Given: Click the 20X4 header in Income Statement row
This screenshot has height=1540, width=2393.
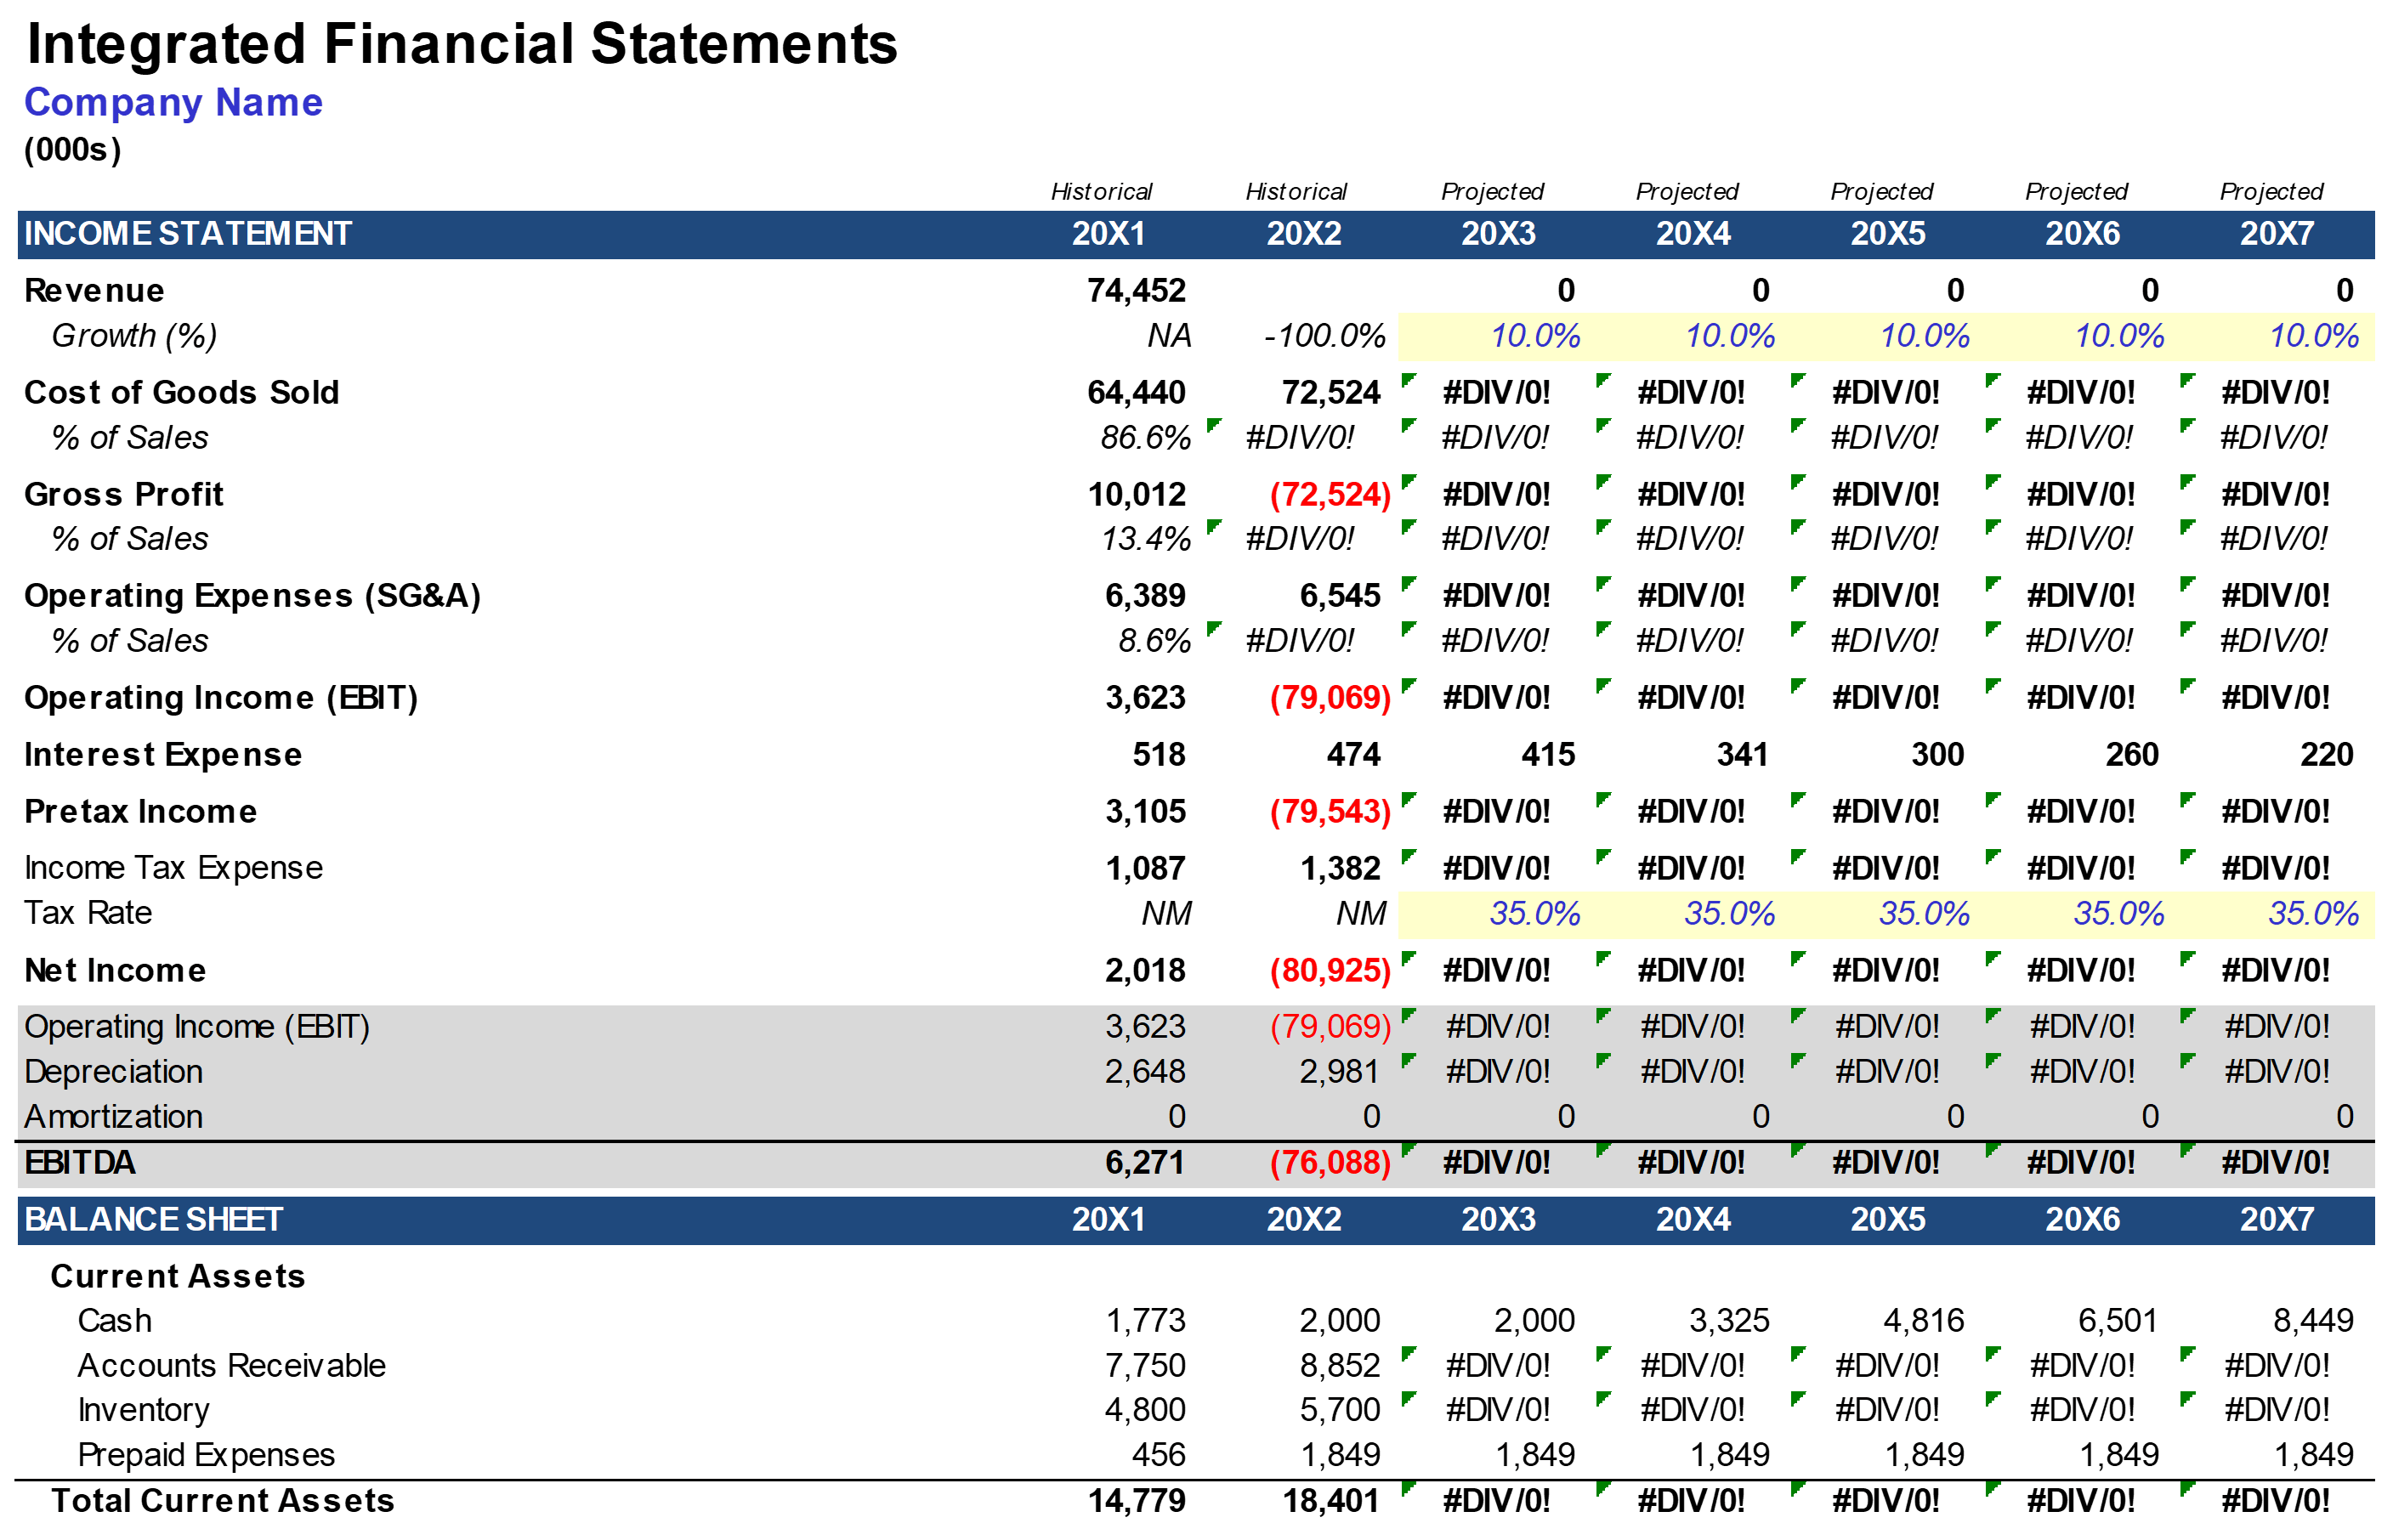Looking at the screenshot, I should 1693,234.
